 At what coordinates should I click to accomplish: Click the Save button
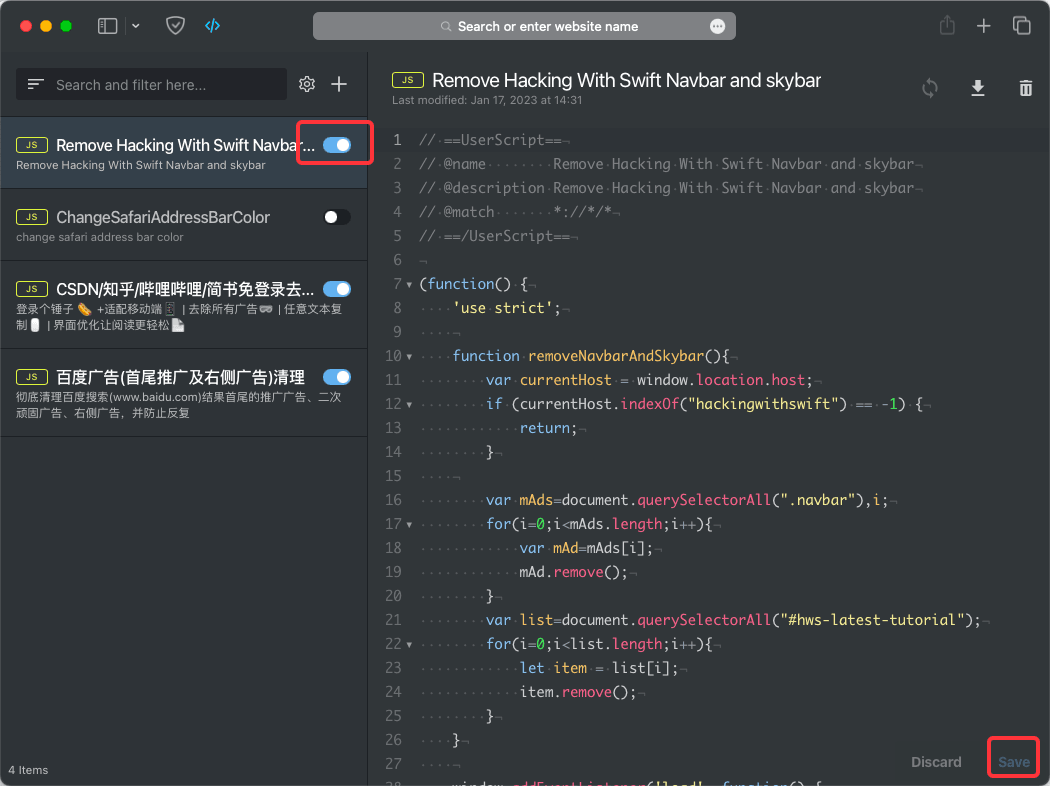pyautogui.click(x=1013, y=762)
